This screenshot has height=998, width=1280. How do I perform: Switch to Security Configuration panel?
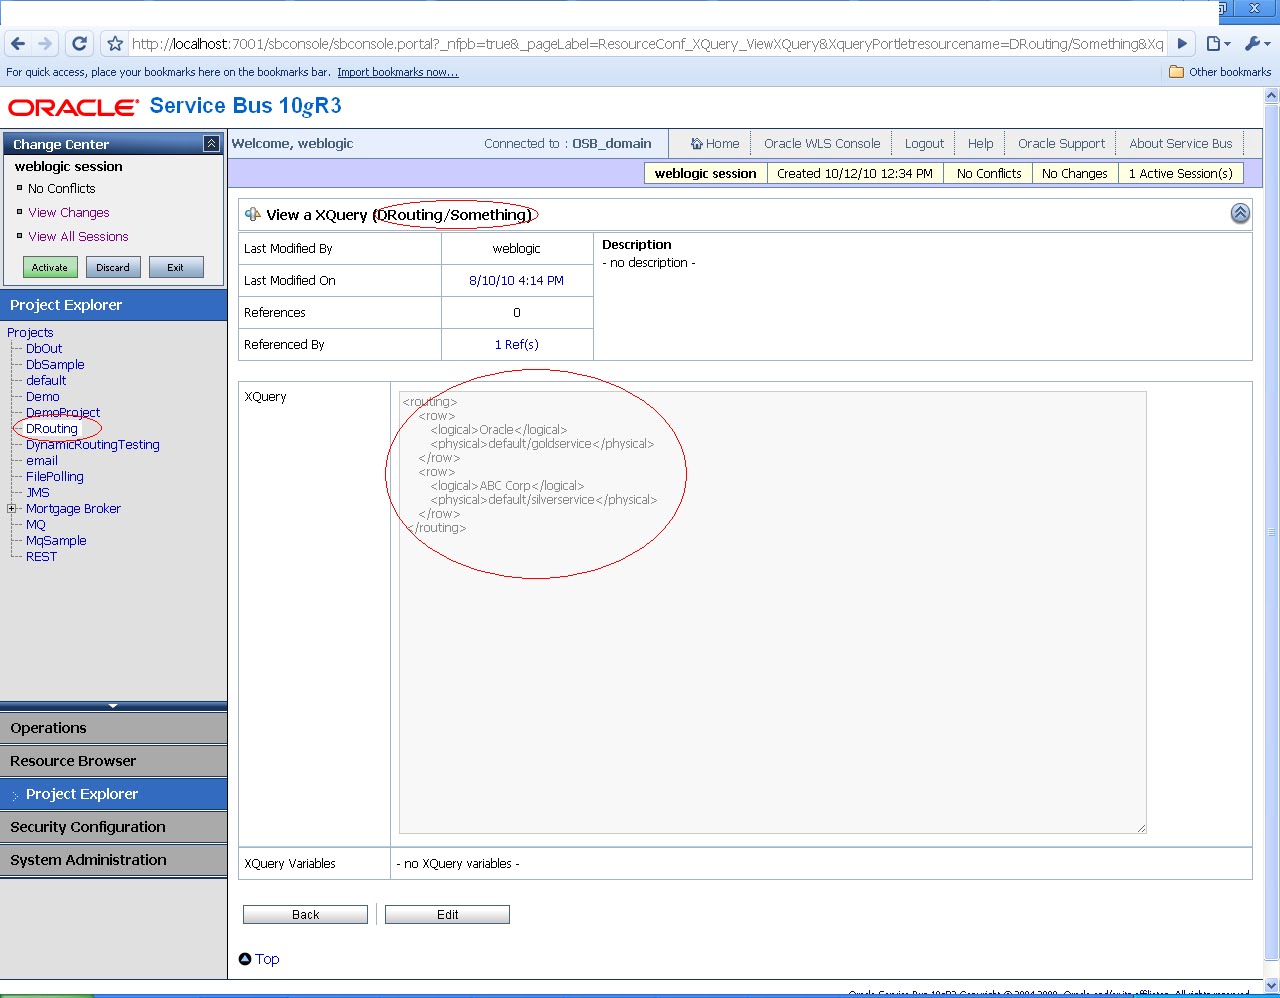pyautogui.click(x=113, y=827)
